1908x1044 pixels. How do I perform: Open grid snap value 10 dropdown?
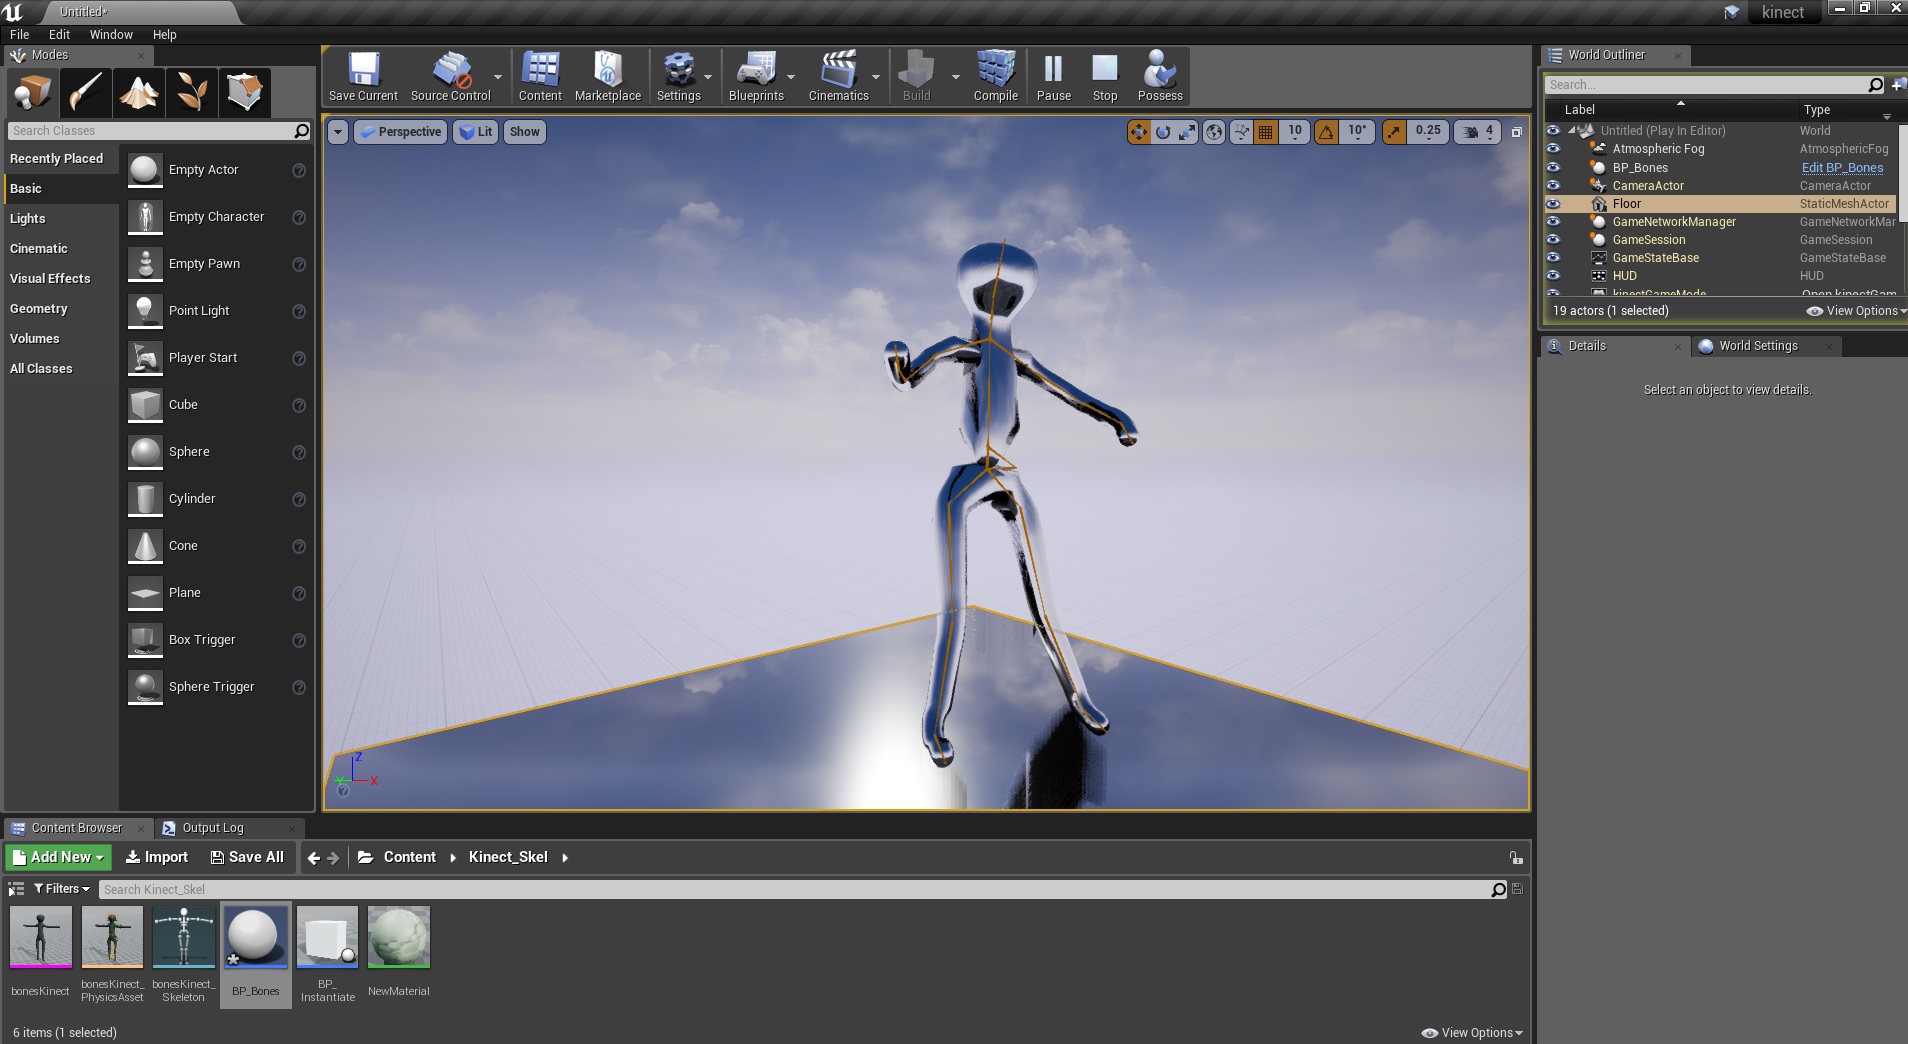point(1294,132)
